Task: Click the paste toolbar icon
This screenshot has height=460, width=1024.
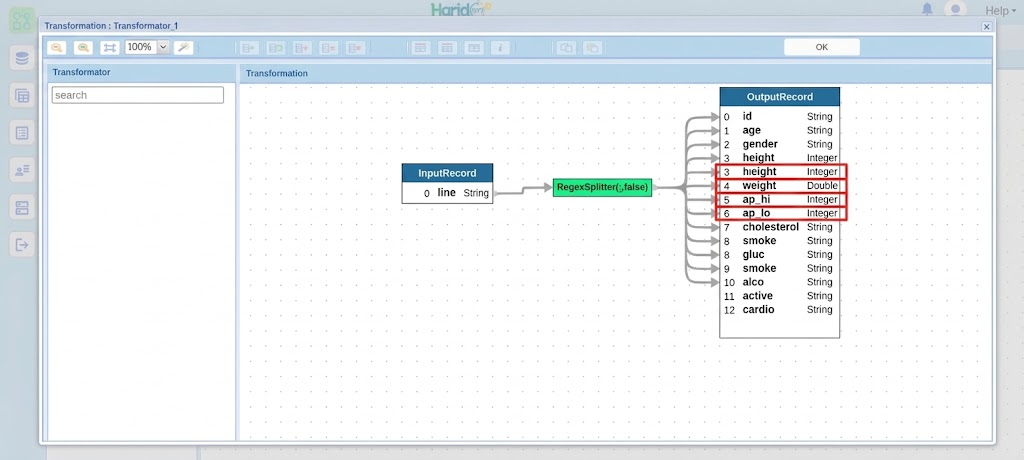Action: click(x=592, y=48)
